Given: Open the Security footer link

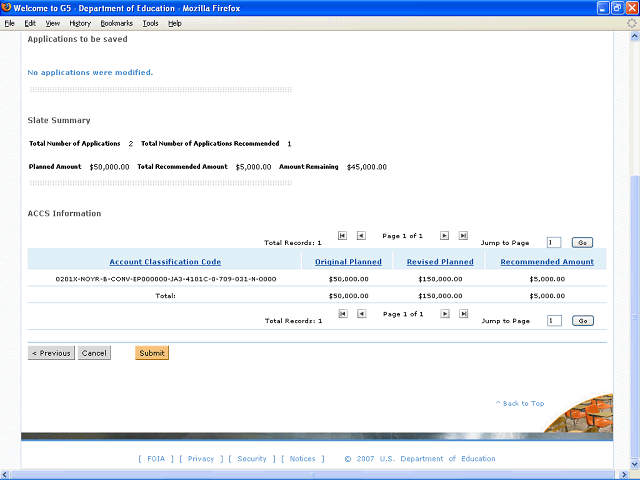Looking at the screenshot, I should (252, 459).
